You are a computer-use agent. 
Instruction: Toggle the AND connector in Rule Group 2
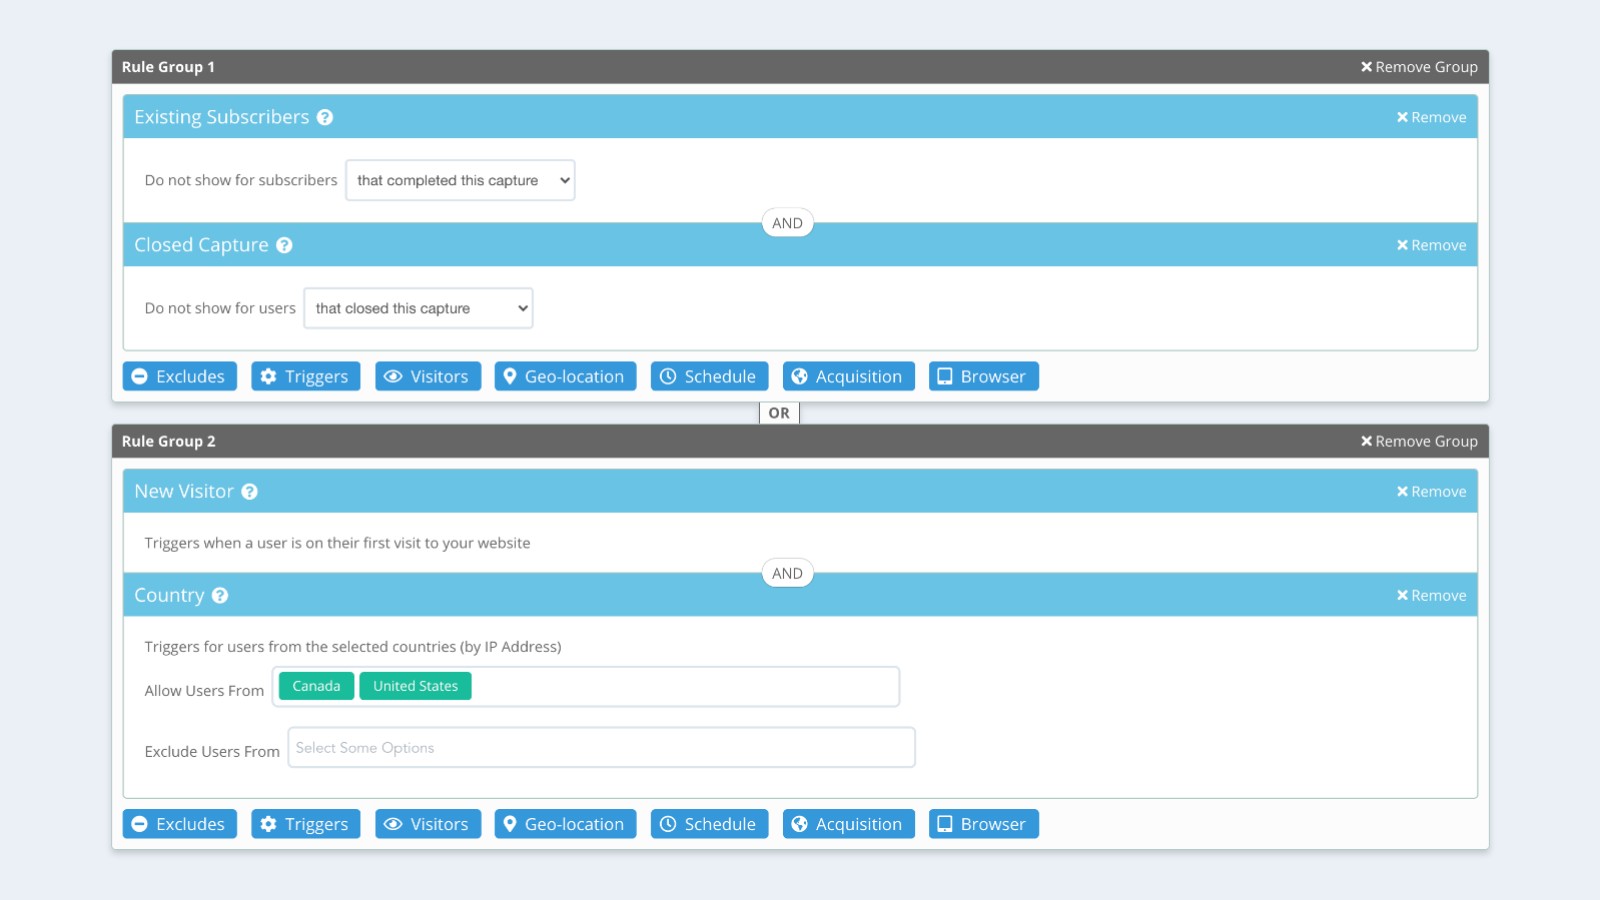787,573
